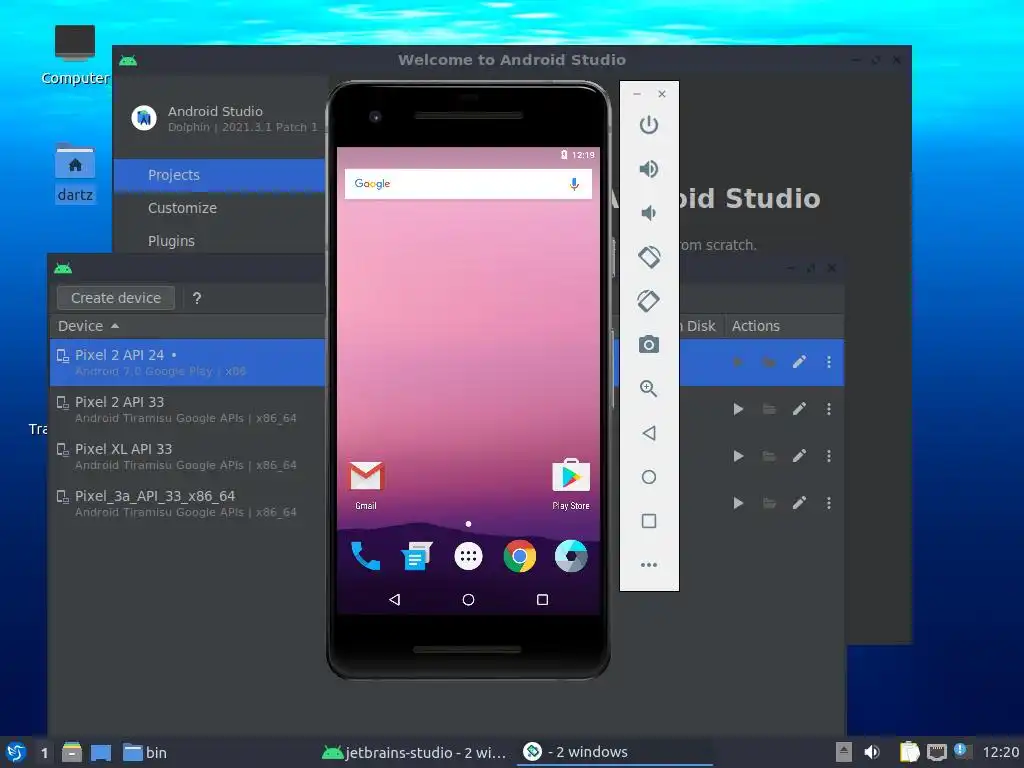Open the Phone dialer app in the dock
The image size is (1024, 768).
coord(365,556)
